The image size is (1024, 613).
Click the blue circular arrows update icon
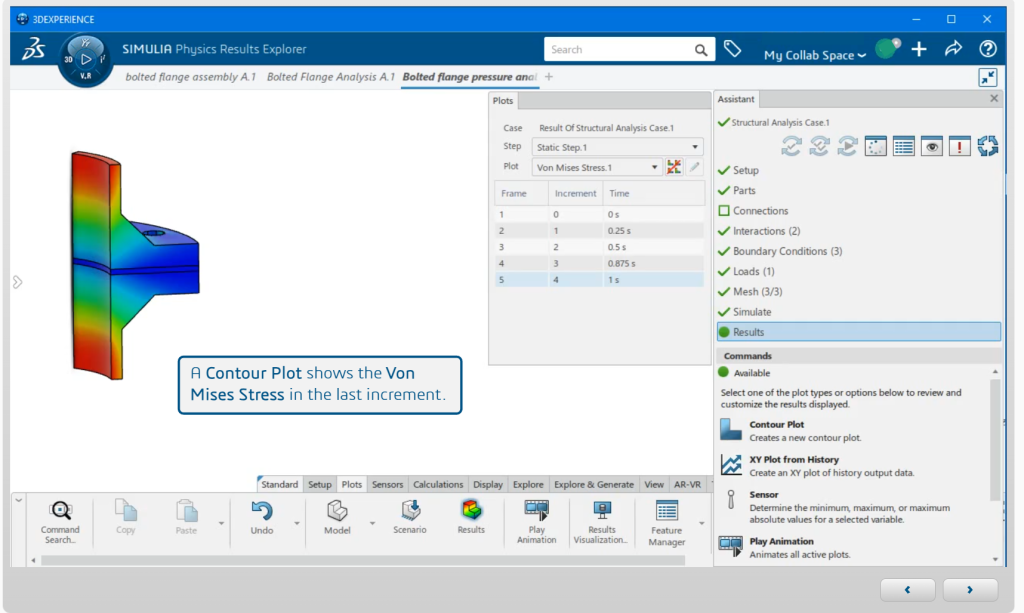(x=988, y=146)
